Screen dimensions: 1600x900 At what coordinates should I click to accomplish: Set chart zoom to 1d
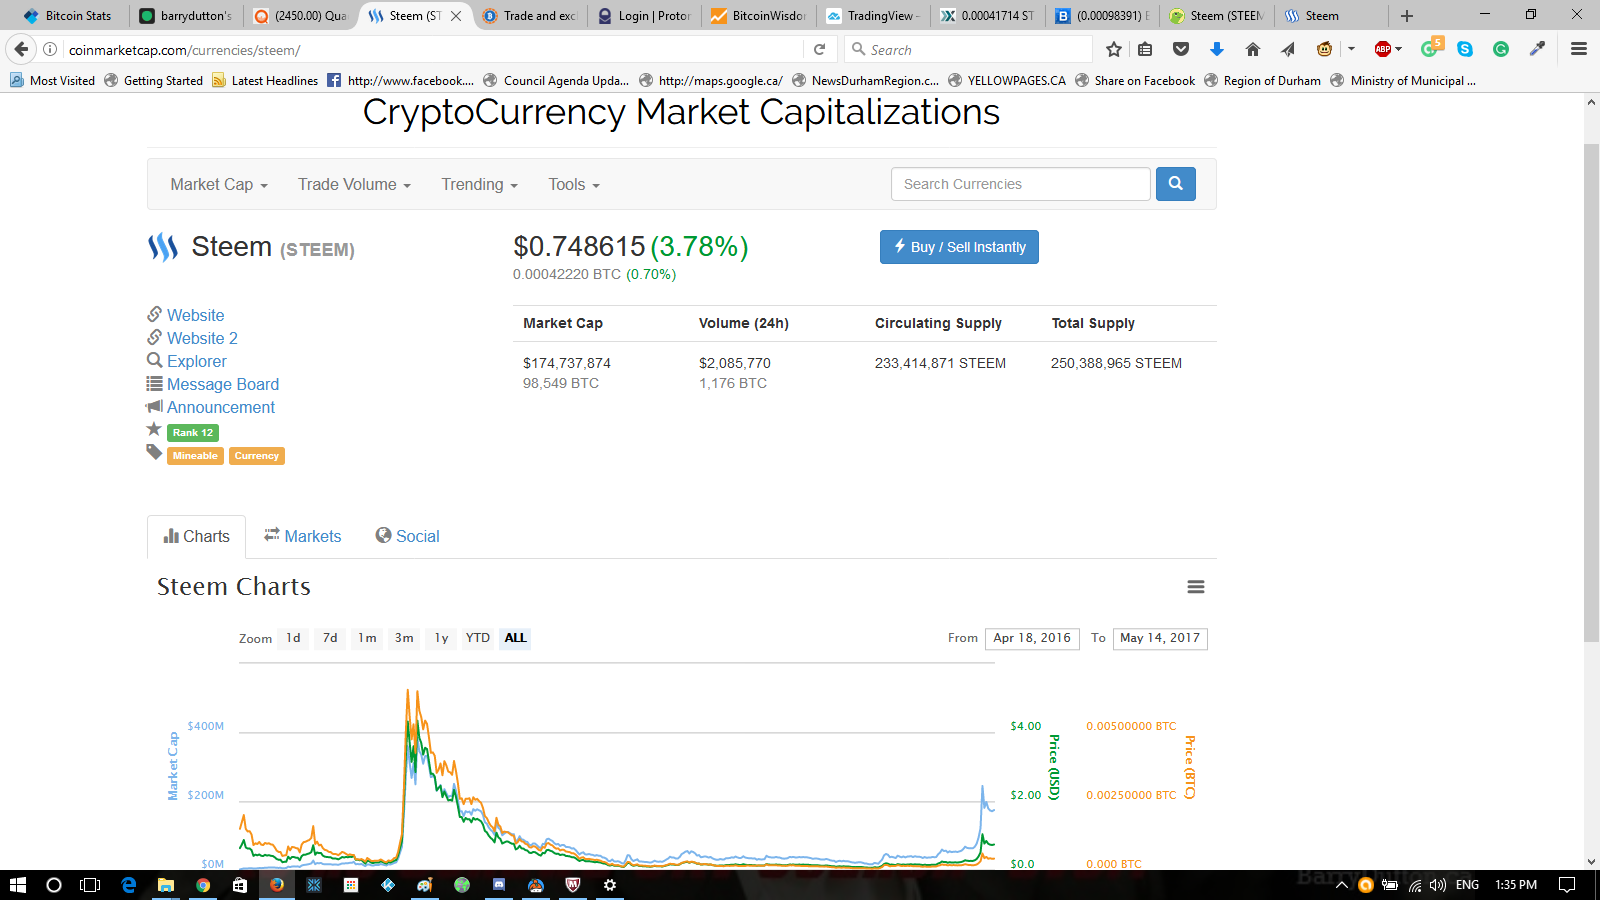[293, 638]
